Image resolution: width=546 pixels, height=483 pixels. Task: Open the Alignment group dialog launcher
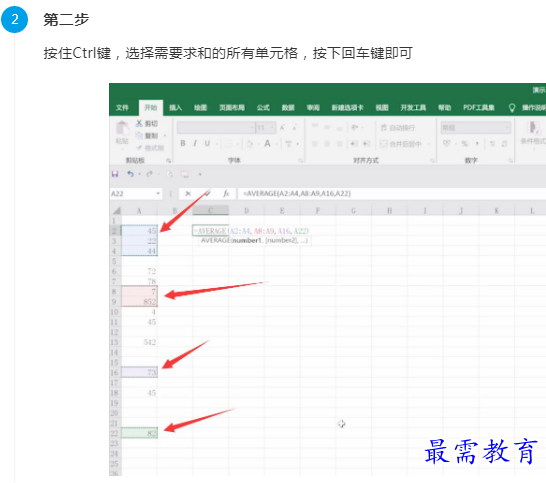[432, 160]
